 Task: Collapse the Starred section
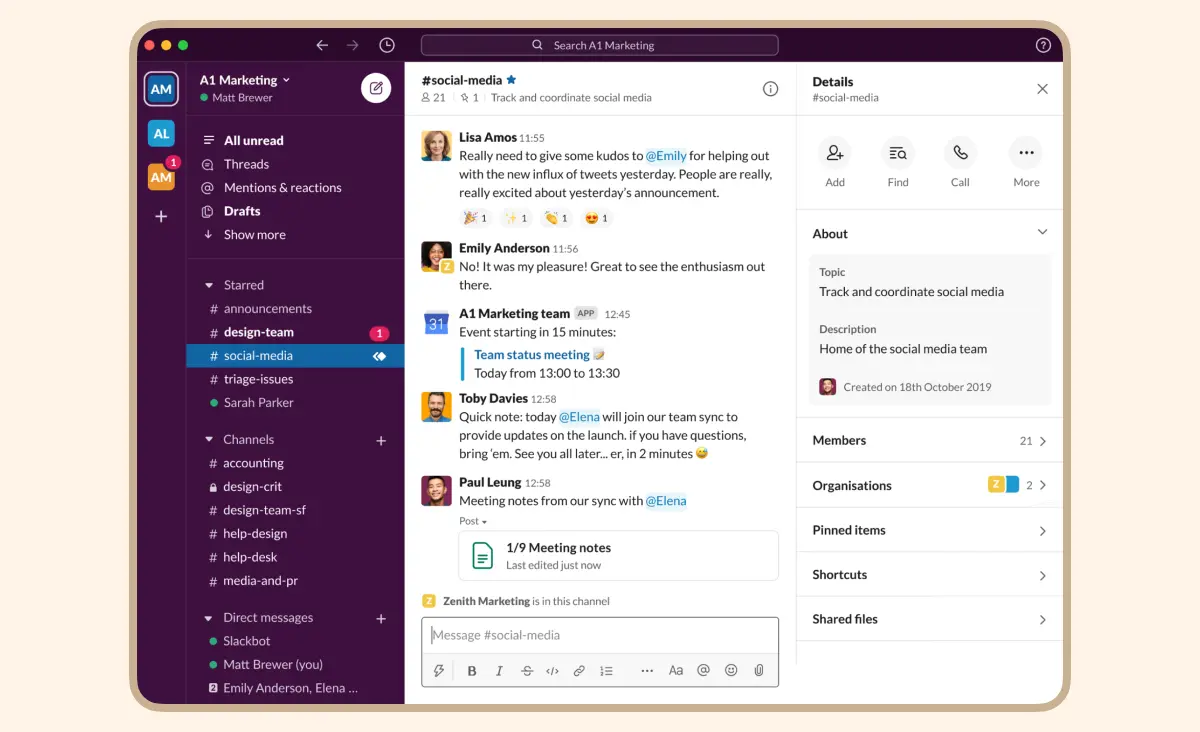pyautogui.click(x=209, y=285)
